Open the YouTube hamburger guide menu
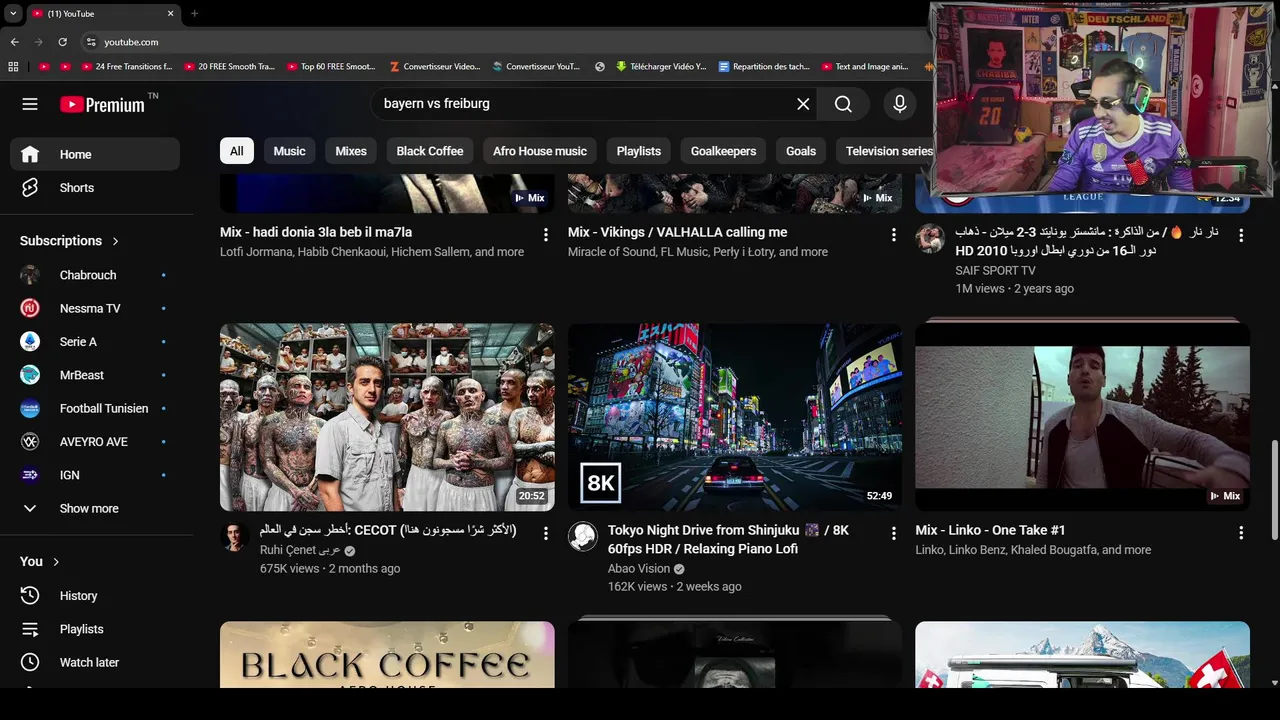This screenshot has height=720, width=1280. coord(30,104)
